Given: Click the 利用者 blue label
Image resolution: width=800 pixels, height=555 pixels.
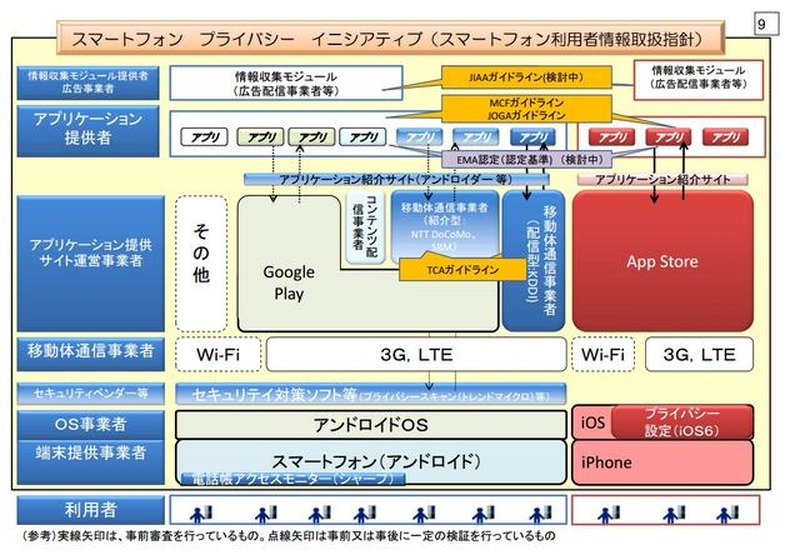Looking at the screenshot, I should pos(88,511).
